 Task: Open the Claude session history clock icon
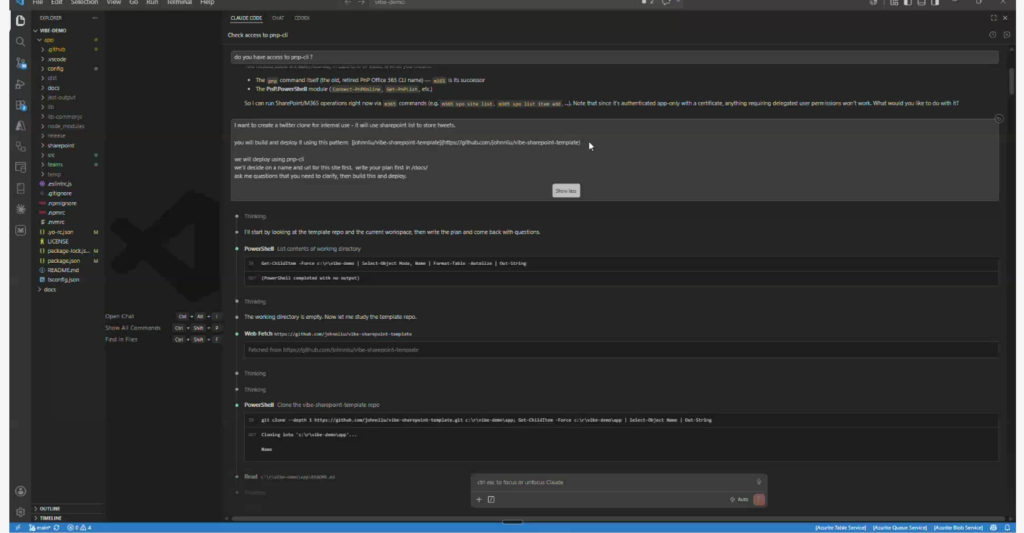point(993,35)
